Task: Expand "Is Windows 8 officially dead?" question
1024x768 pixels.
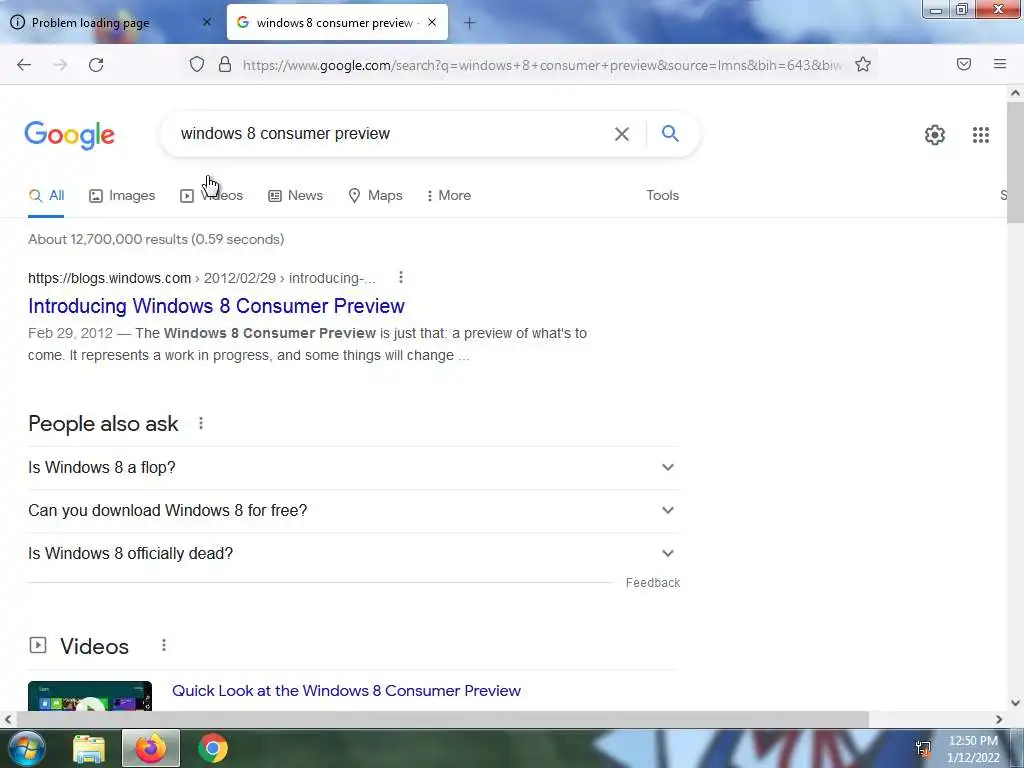Action: click(354, 554)
